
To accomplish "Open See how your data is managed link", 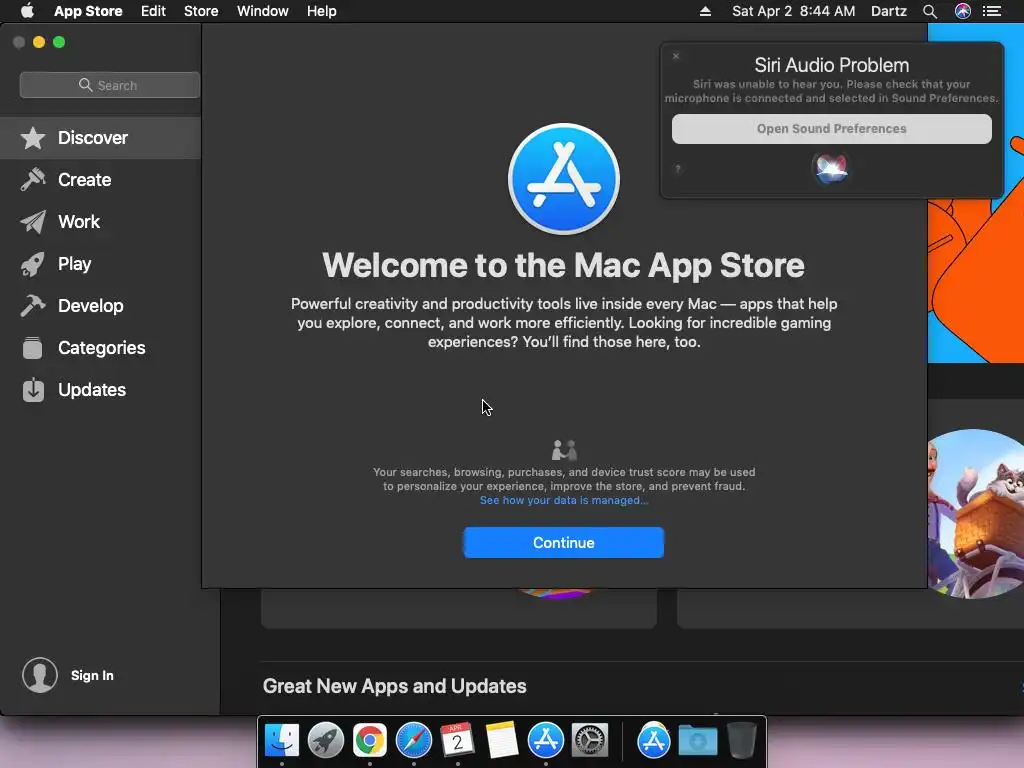I will [x=564, y=500].
